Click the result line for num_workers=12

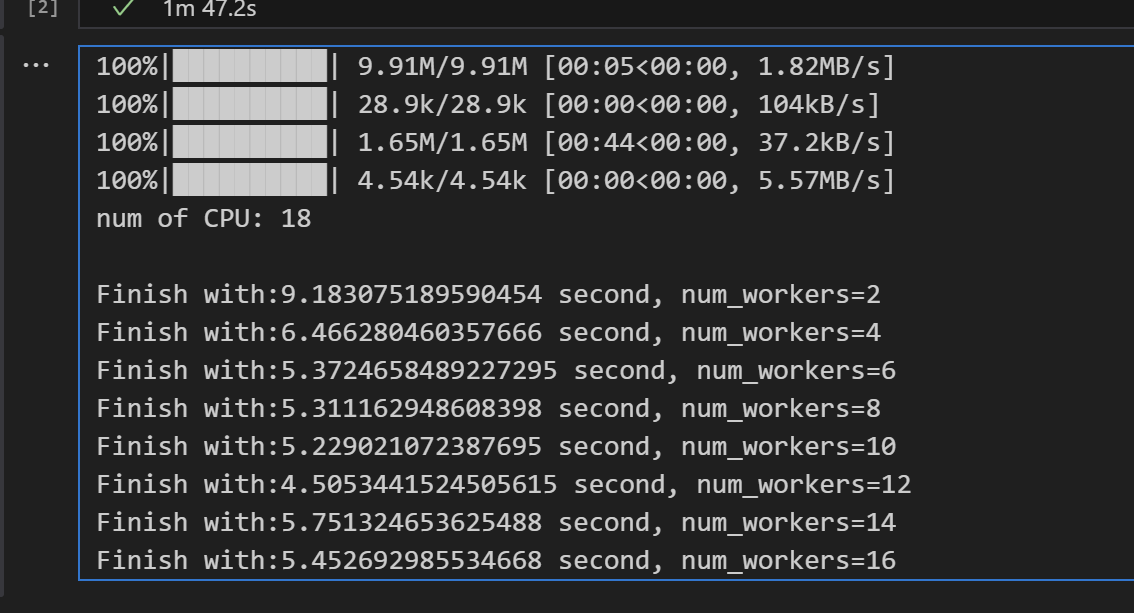[x=504, y=484]
